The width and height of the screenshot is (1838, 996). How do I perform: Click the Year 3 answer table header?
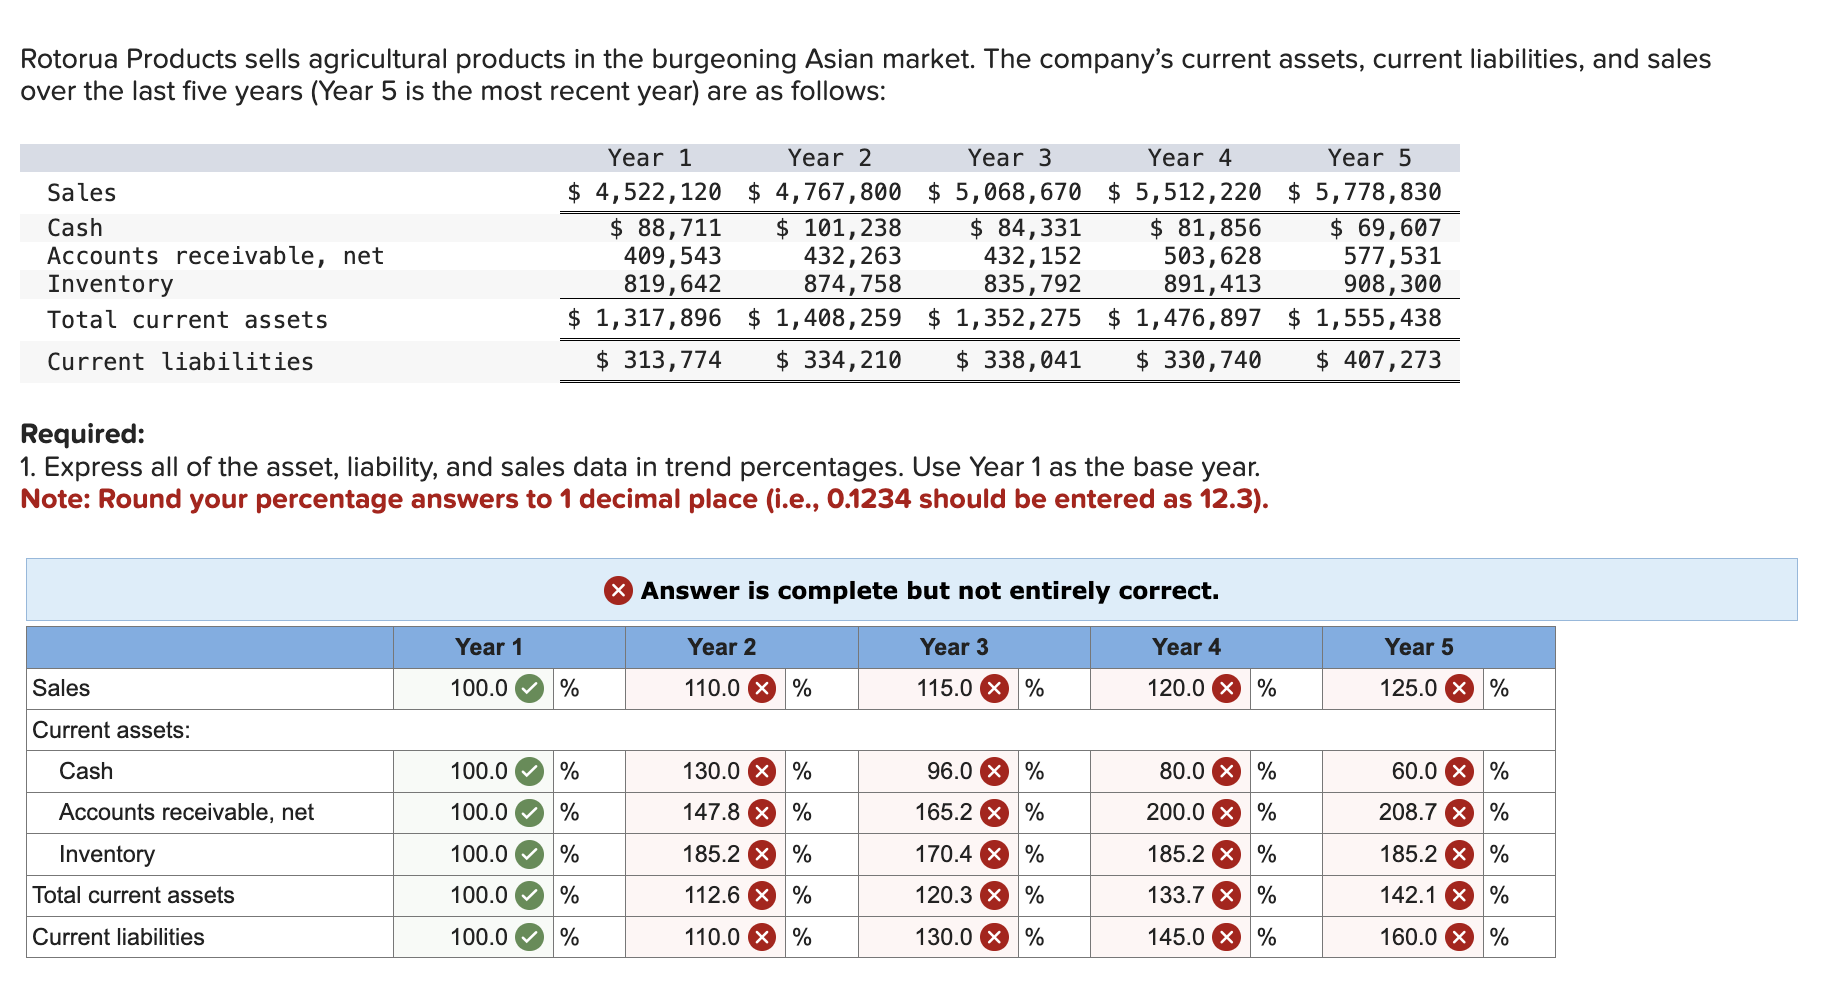tap(974, 648)
